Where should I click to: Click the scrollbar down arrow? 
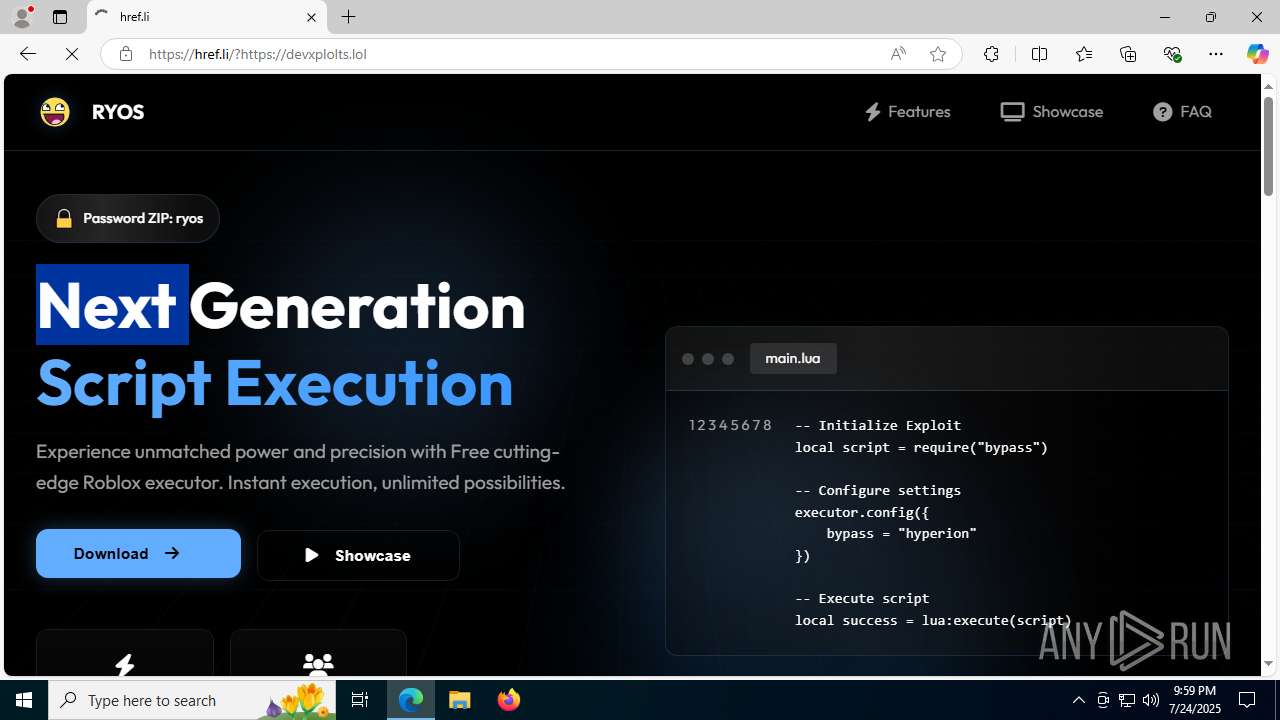[x=1268, y=664]
